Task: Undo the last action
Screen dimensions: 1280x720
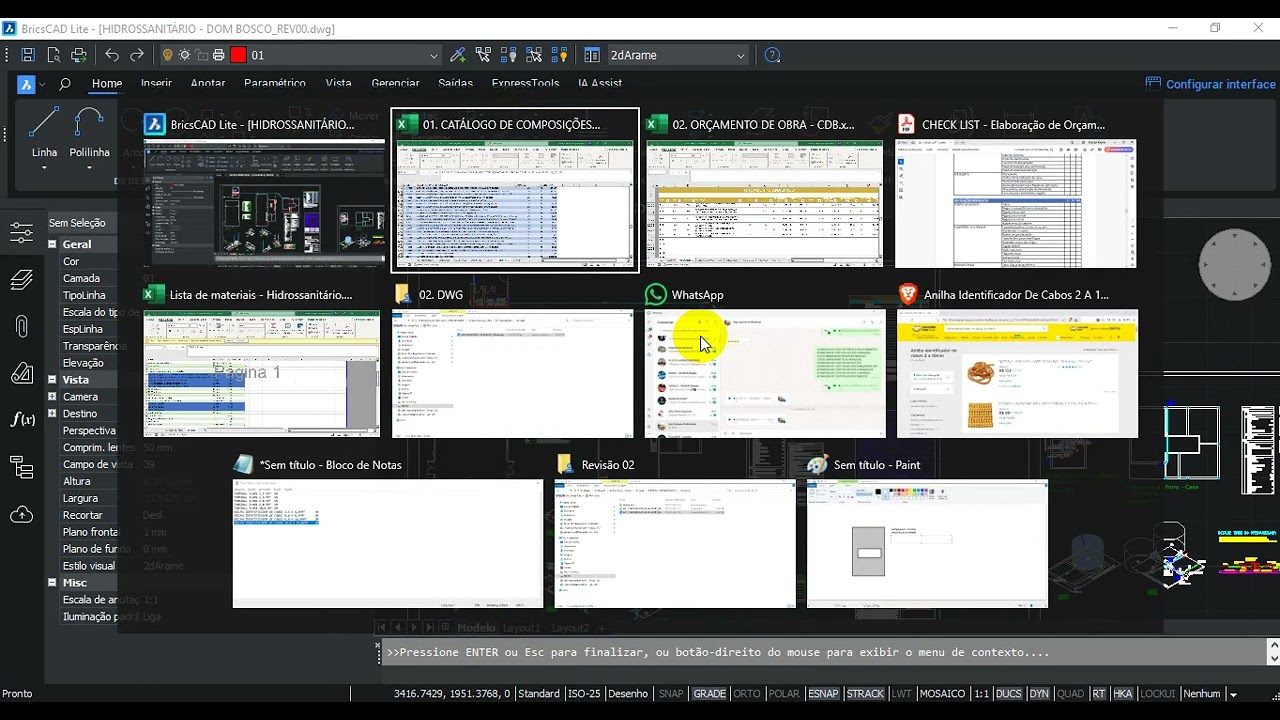Action: 112,55
